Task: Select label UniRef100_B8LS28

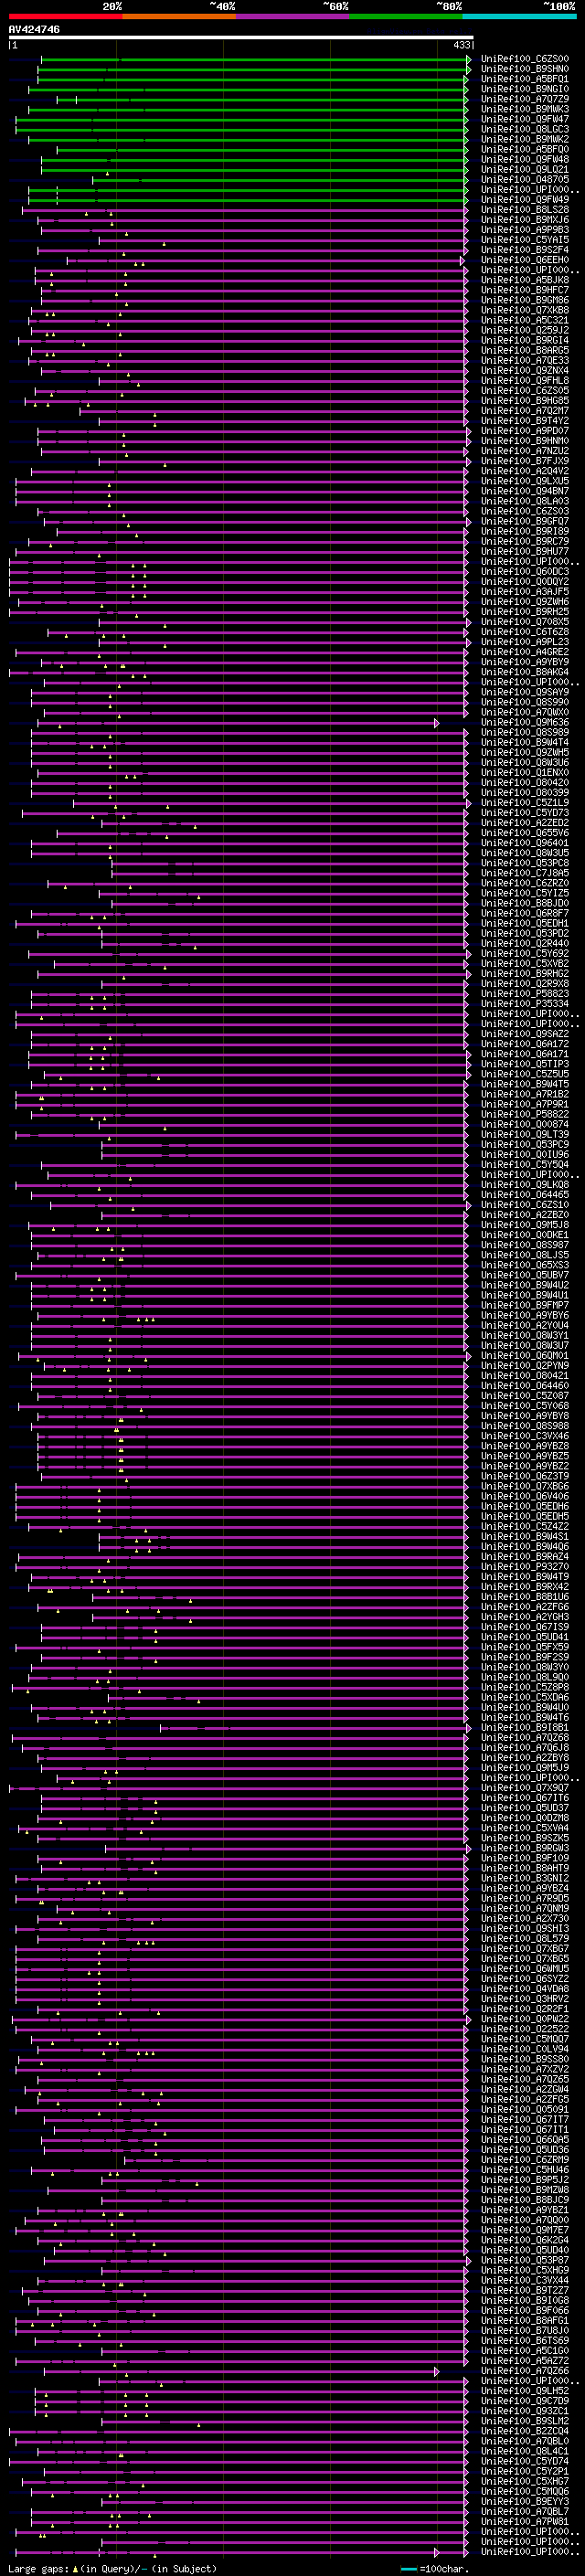Action: (x=525, y=210)
